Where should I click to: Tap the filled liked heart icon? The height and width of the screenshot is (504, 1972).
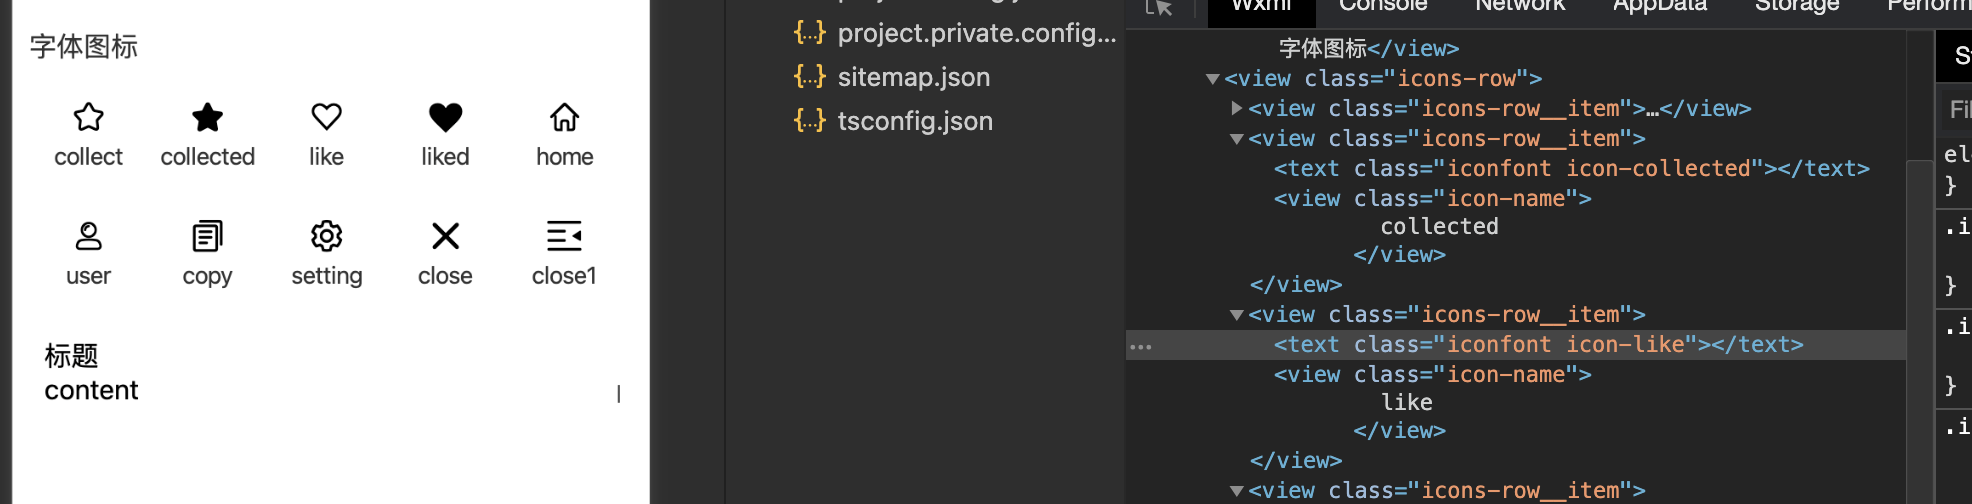pos(445,117)
